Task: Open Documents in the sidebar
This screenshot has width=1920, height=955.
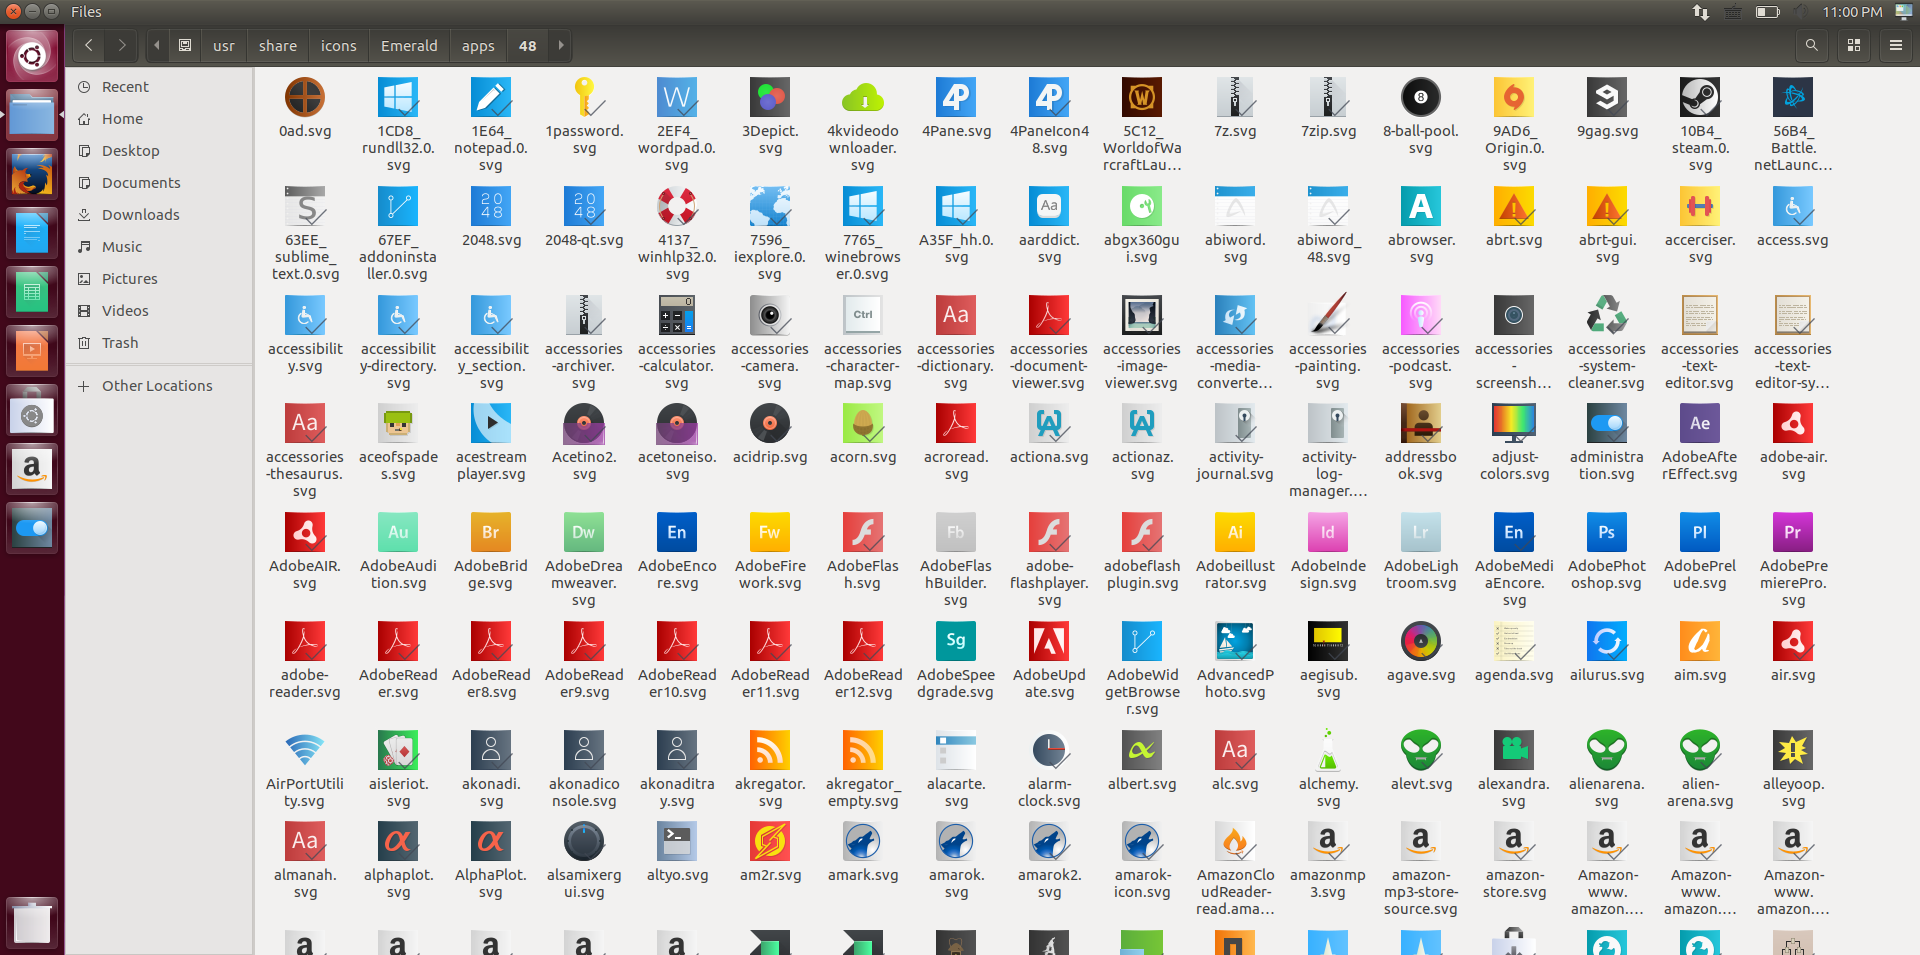Action: 159,183
